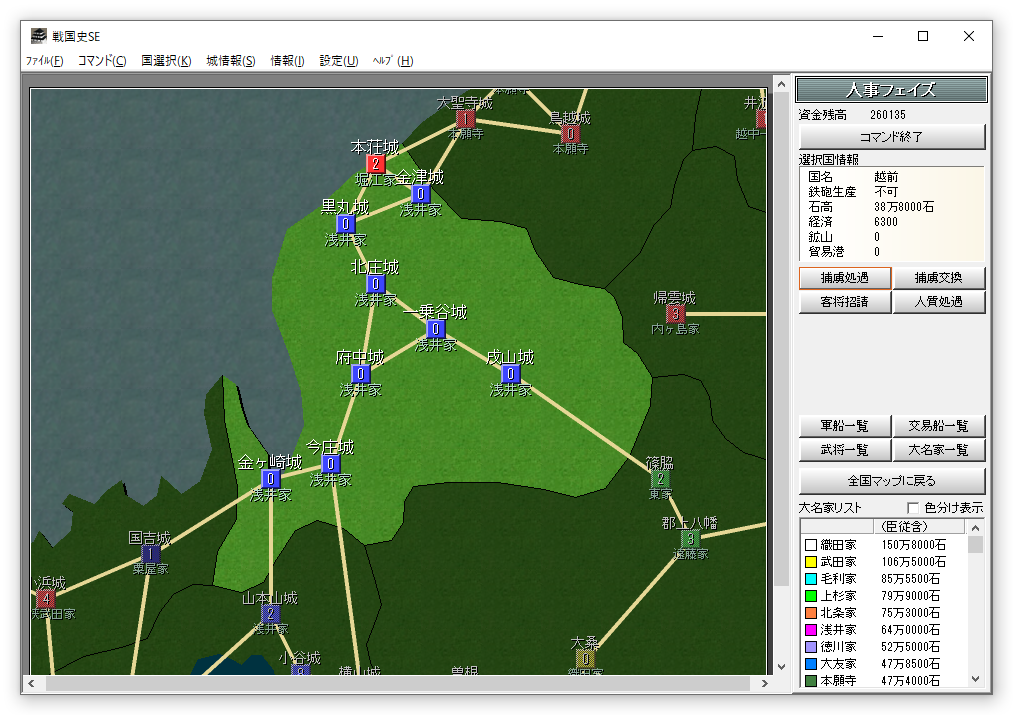
Task: Select the 府中城 castle marker
Action: tap(361, 374)
